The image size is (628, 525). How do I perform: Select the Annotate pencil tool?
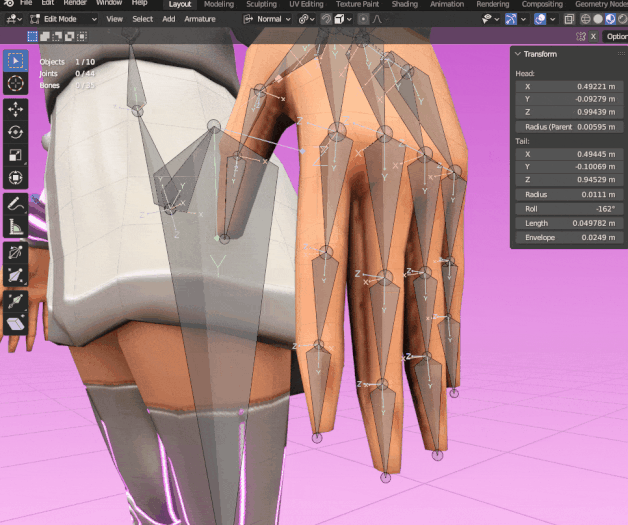click(x=16, y=204)
